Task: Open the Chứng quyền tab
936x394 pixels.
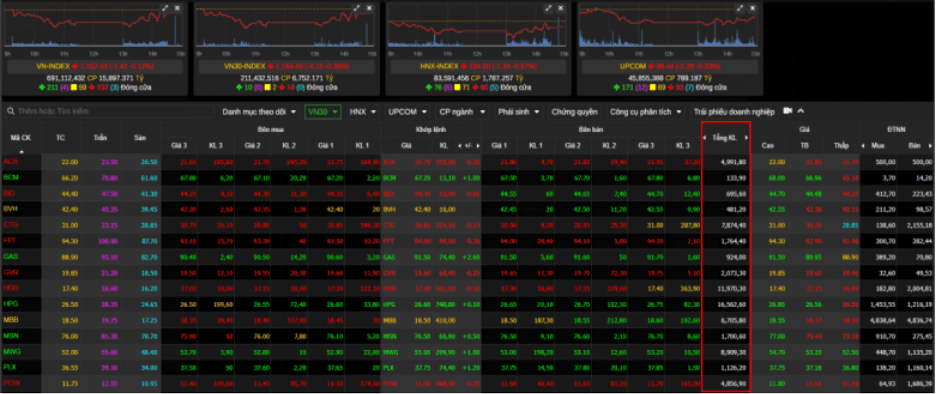Action: click(574, 112)
